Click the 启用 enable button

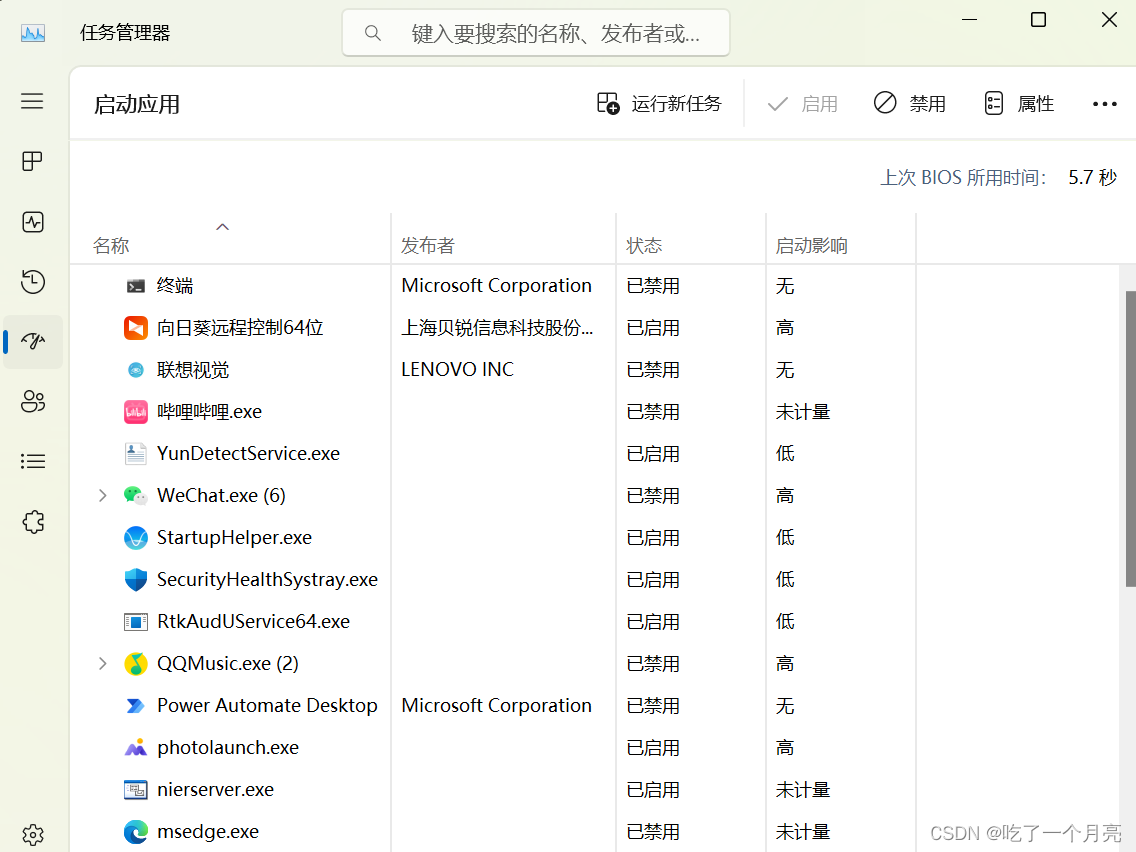coord(803,104)
